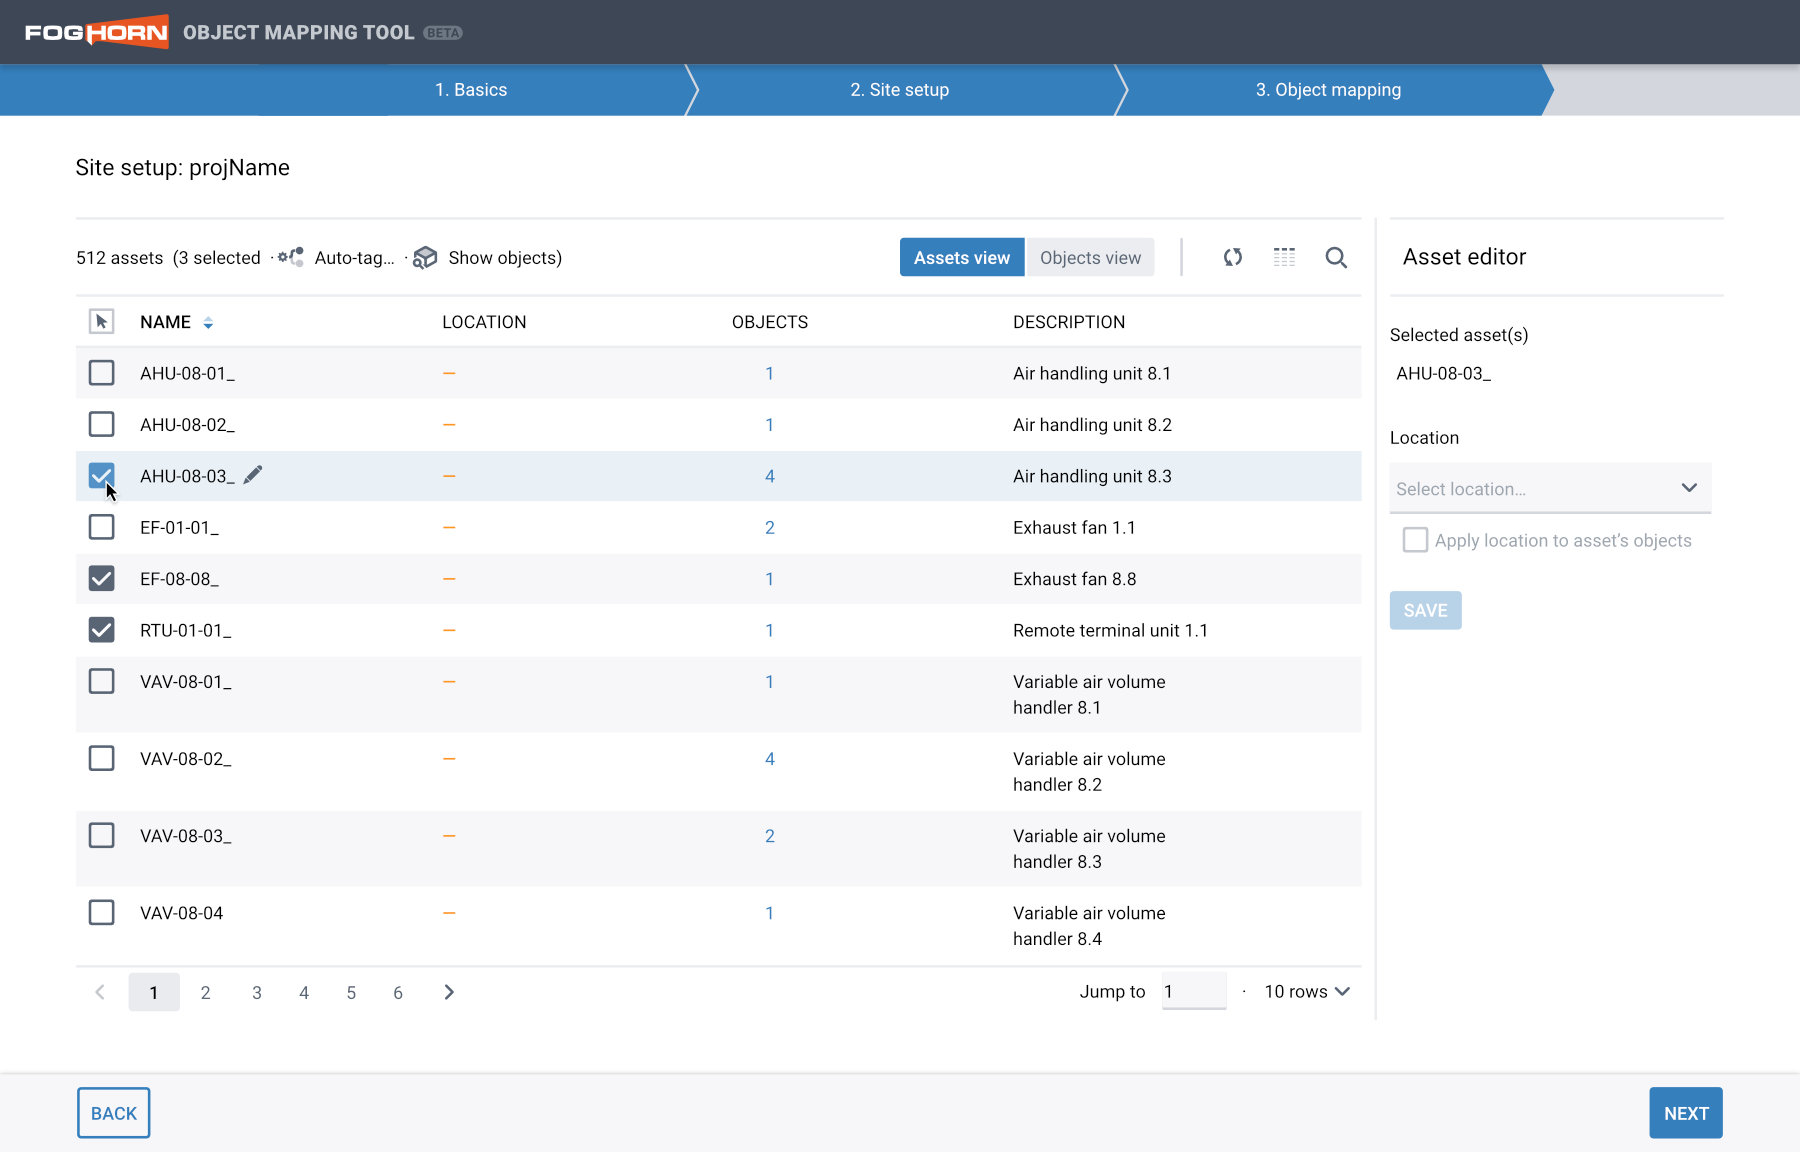Open the Select location dropdown
The width and height of the screenshot is (1800, 1152).
1550,488
